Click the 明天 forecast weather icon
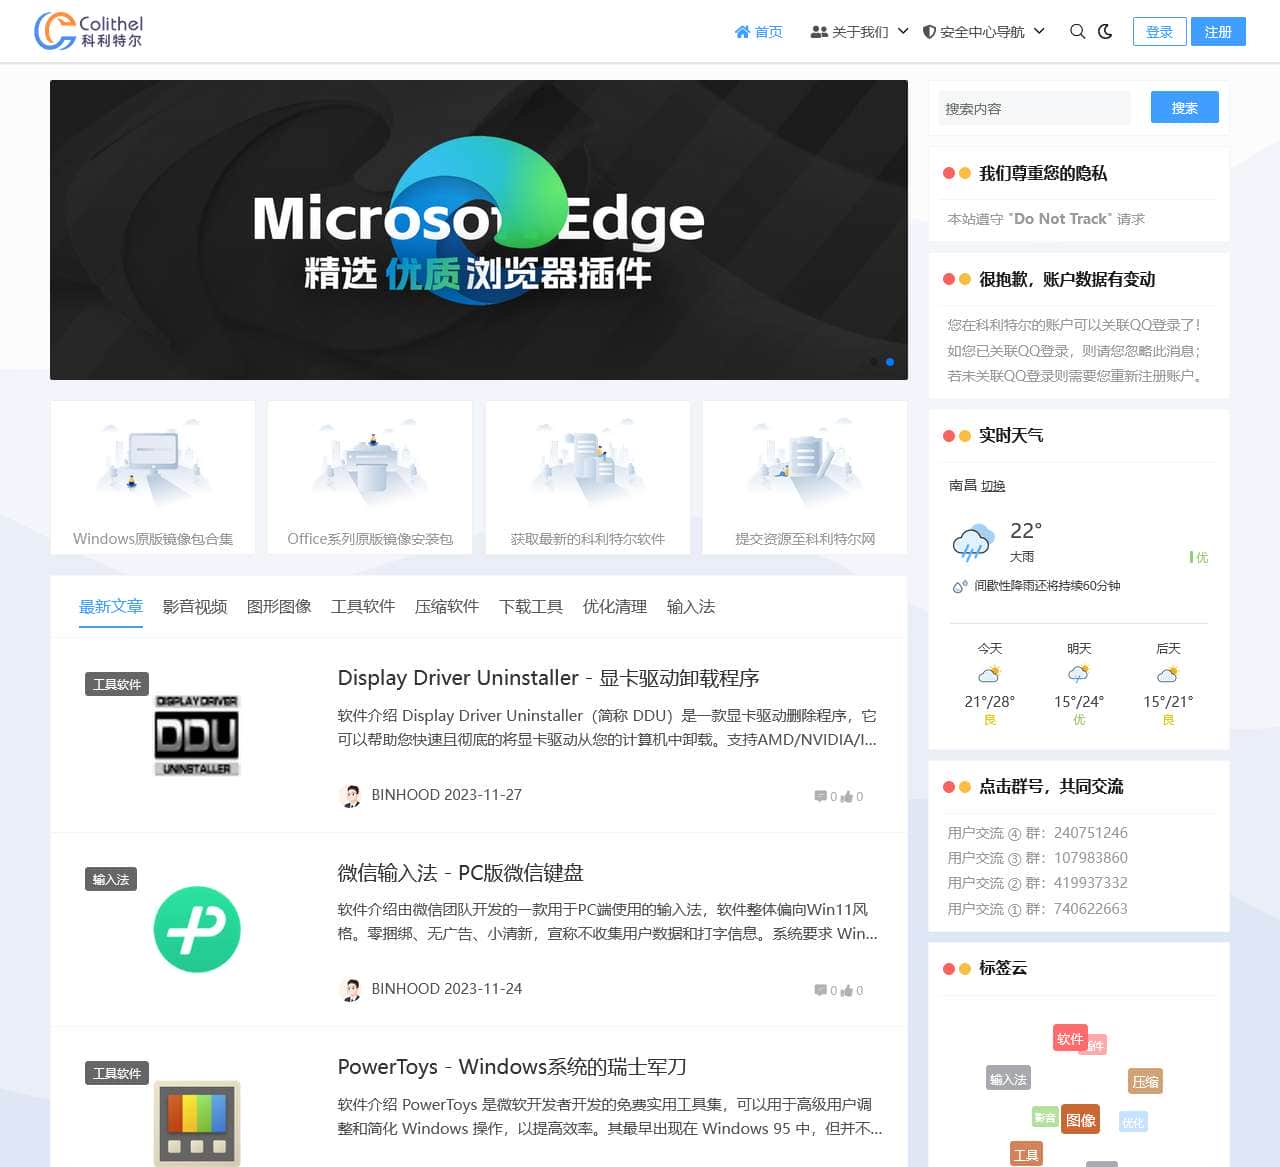Screen dimensions: 1280x1167 1079,674
